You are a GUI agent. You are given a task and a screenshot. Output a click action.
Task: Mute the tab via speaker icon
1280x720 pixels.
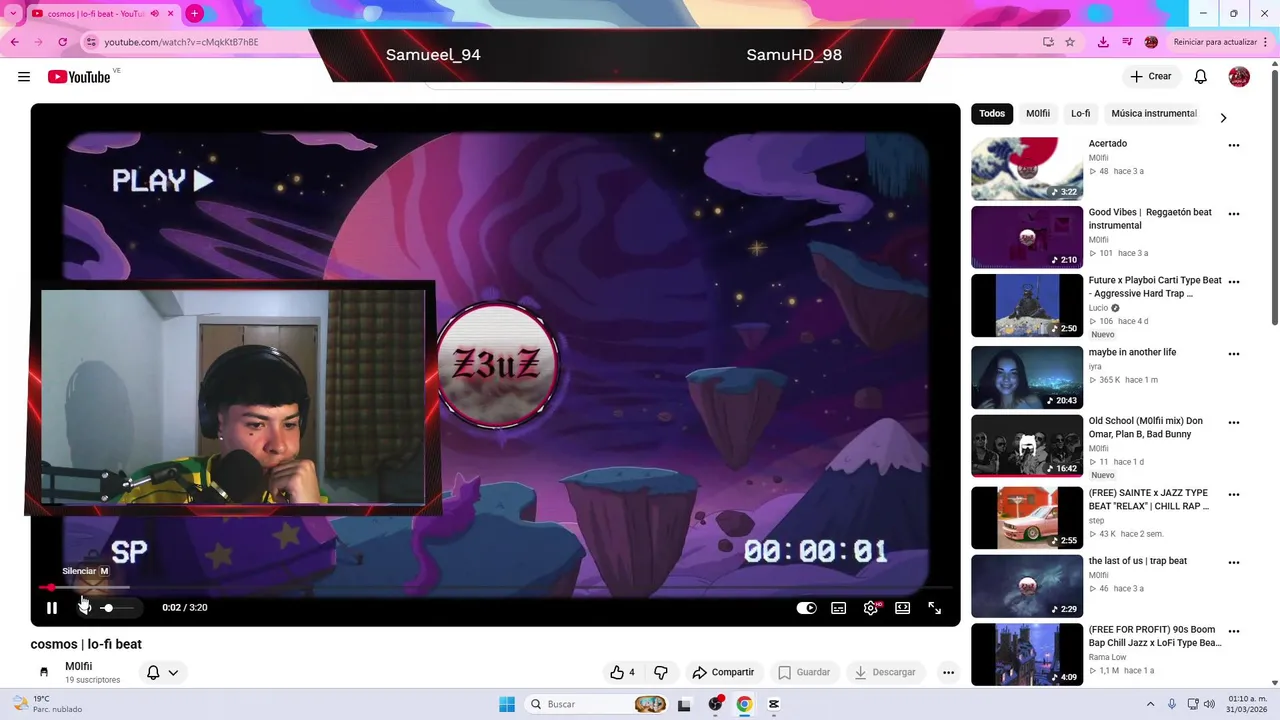154,14
